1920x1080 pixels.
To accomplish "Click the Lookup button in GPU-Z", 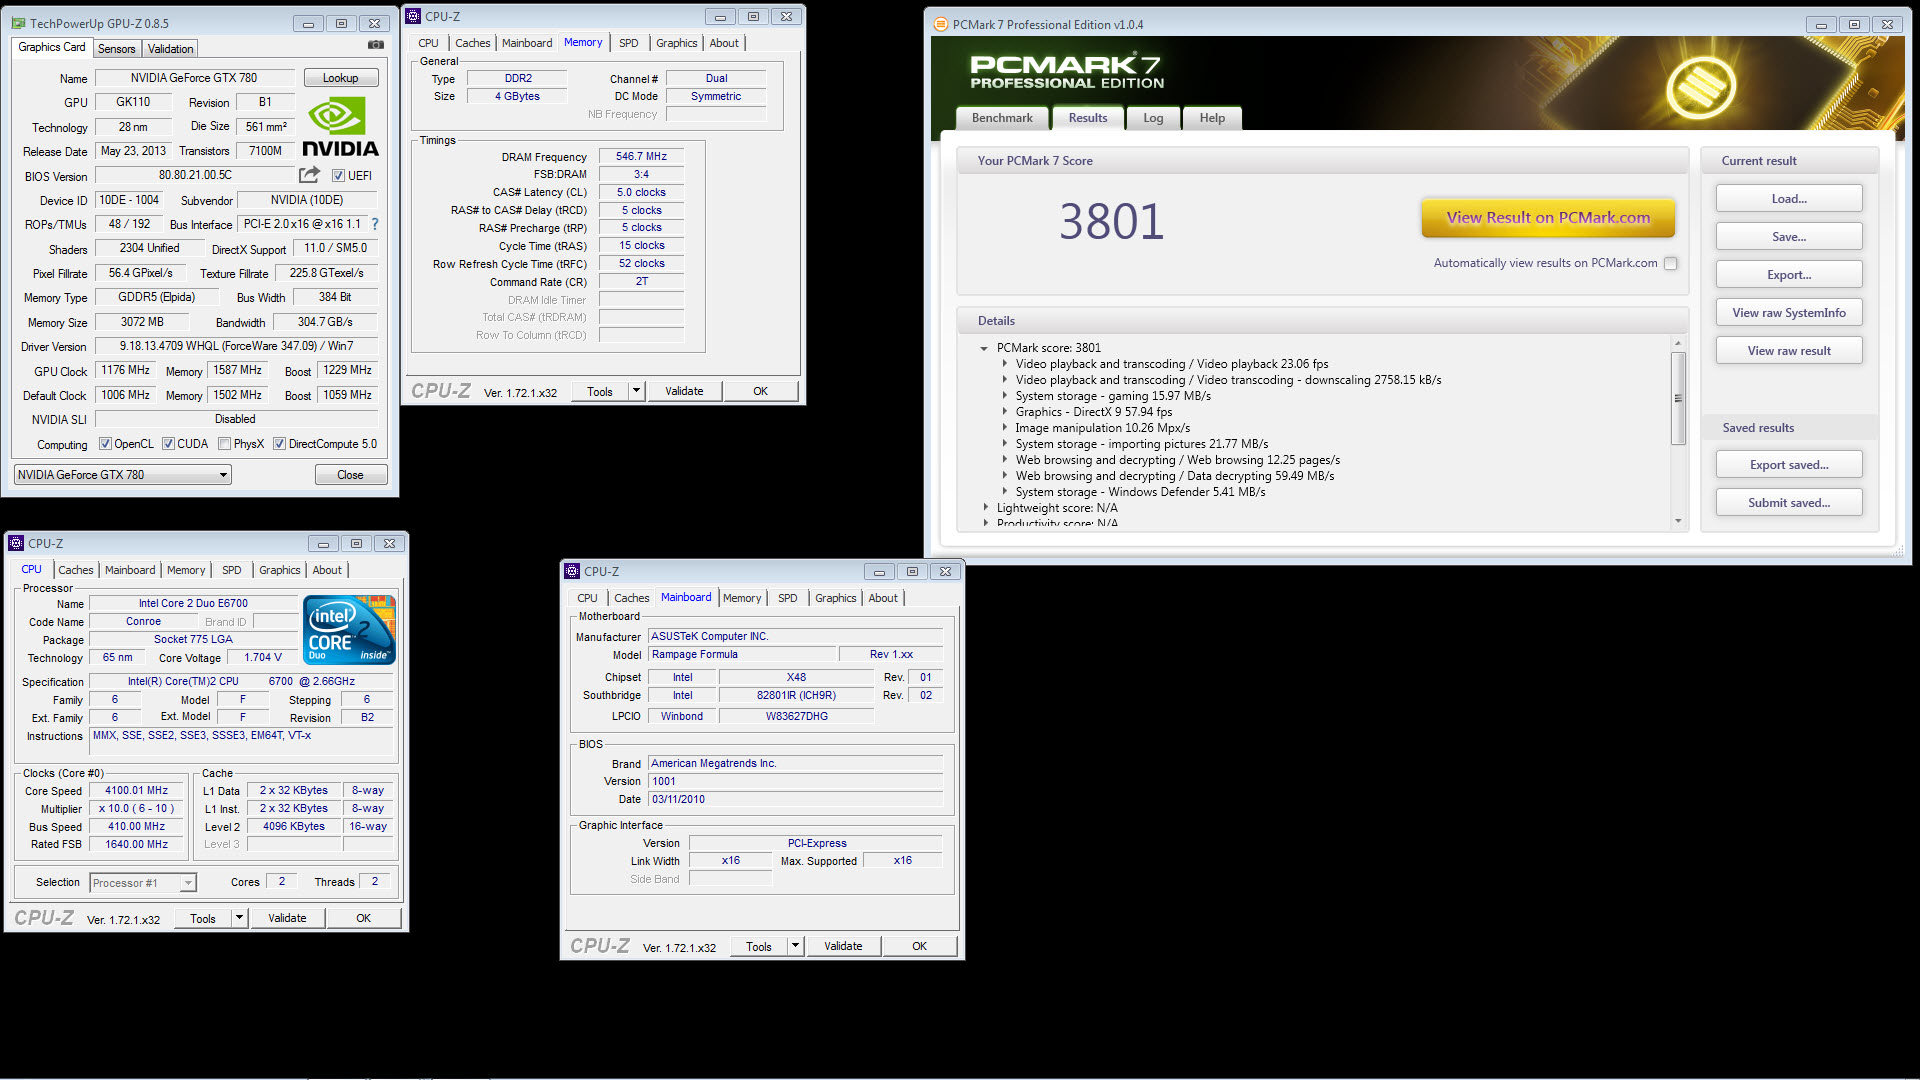I will pyautogui.click(x=340, y=78).
